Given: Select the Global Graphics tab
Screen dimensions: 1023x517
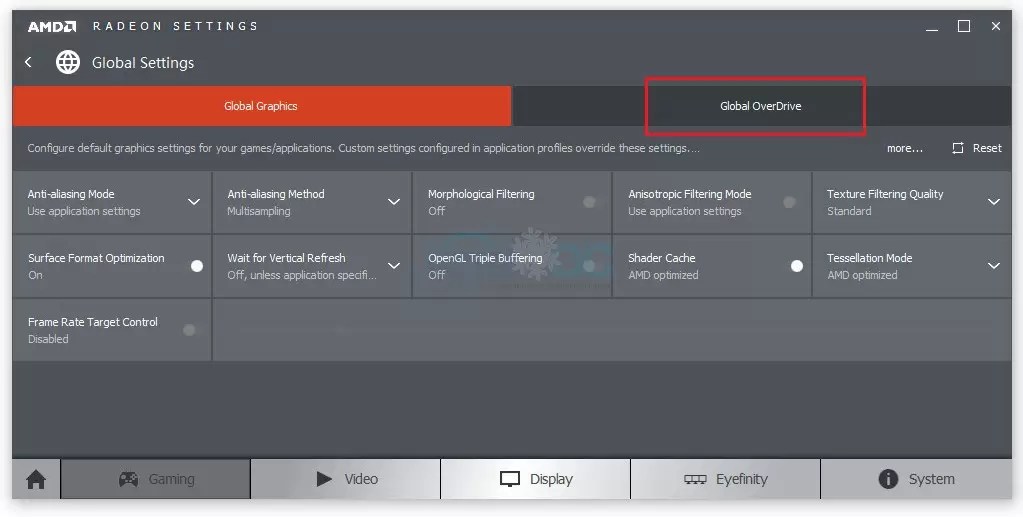Looking at the screenshot, I should click(x=261, y=106).
